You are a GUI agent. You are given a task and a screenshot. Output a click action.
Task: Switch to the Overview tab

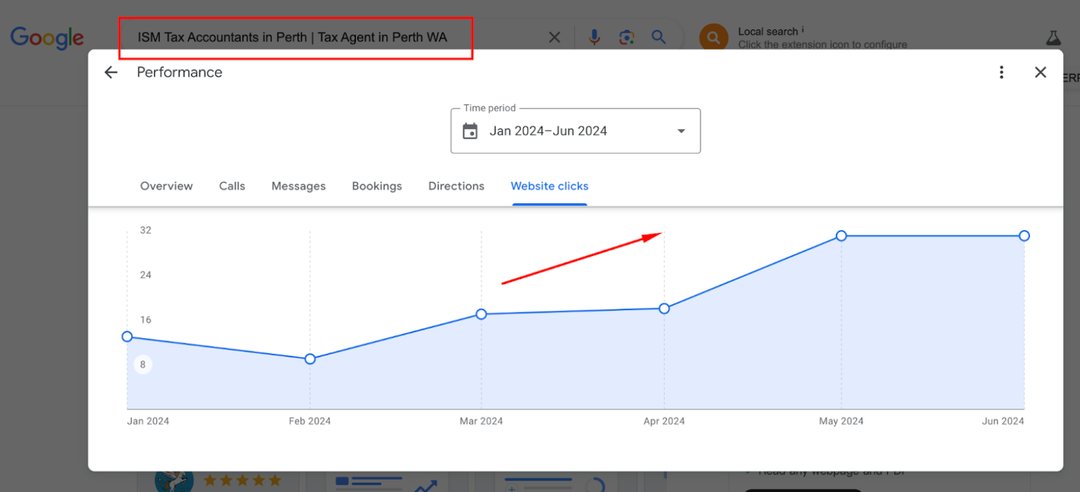point(167,186)
